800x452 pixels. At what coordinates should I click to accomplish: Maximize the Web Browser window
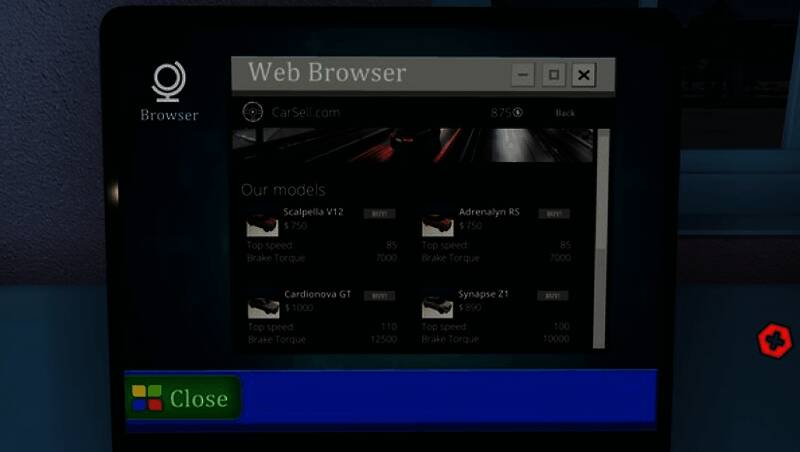553,75
